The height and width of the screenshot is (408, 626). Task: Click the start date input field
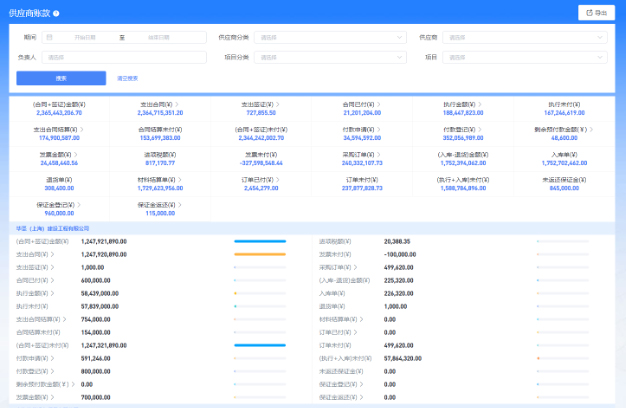[x=88, y=37]
